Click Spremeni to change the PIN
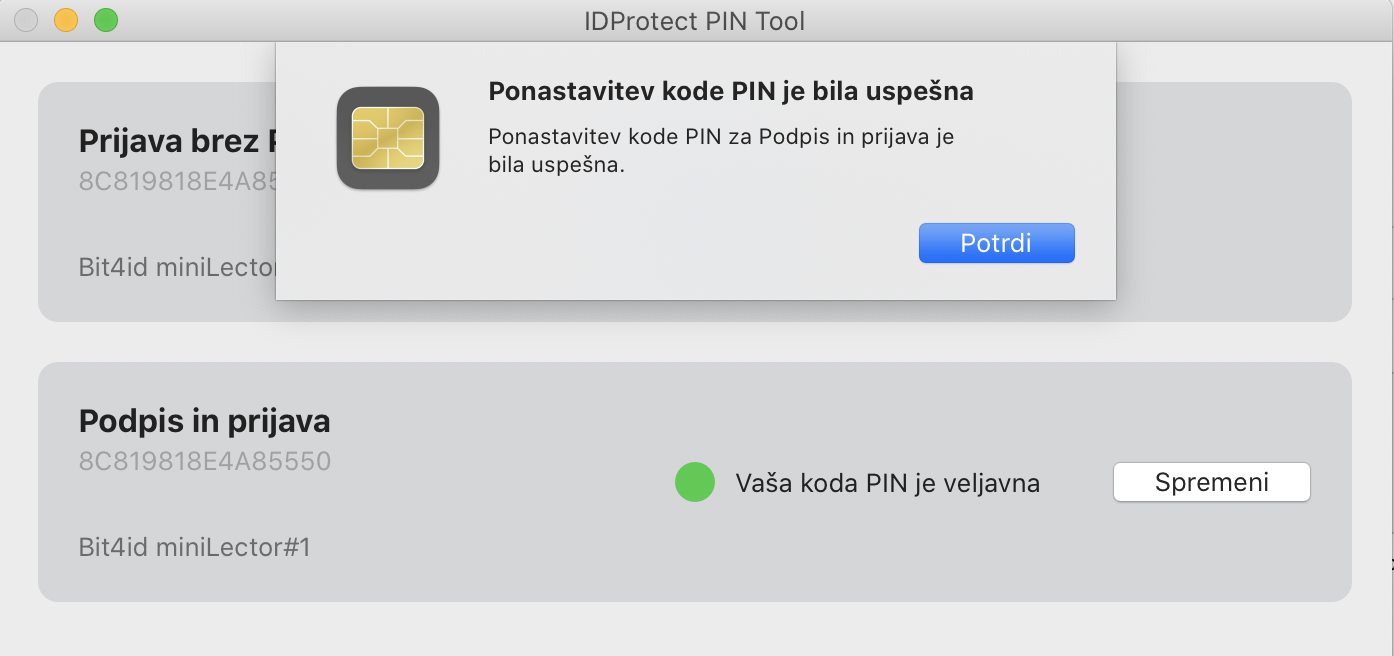This screenshot has height=656, width=1394. tap(1211, 482)
